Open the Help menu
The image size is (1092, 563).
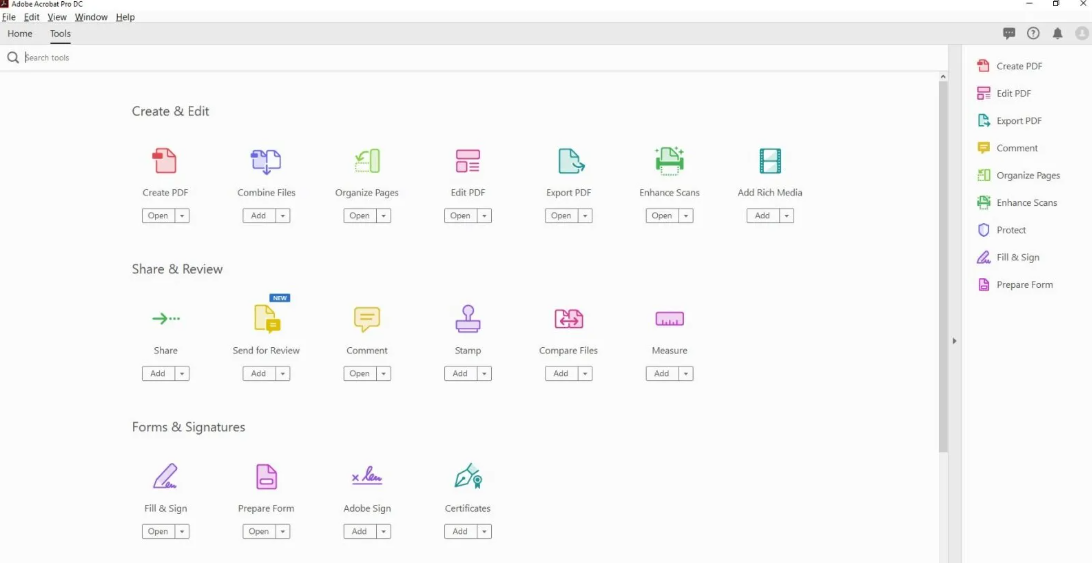tap(125, 17)
